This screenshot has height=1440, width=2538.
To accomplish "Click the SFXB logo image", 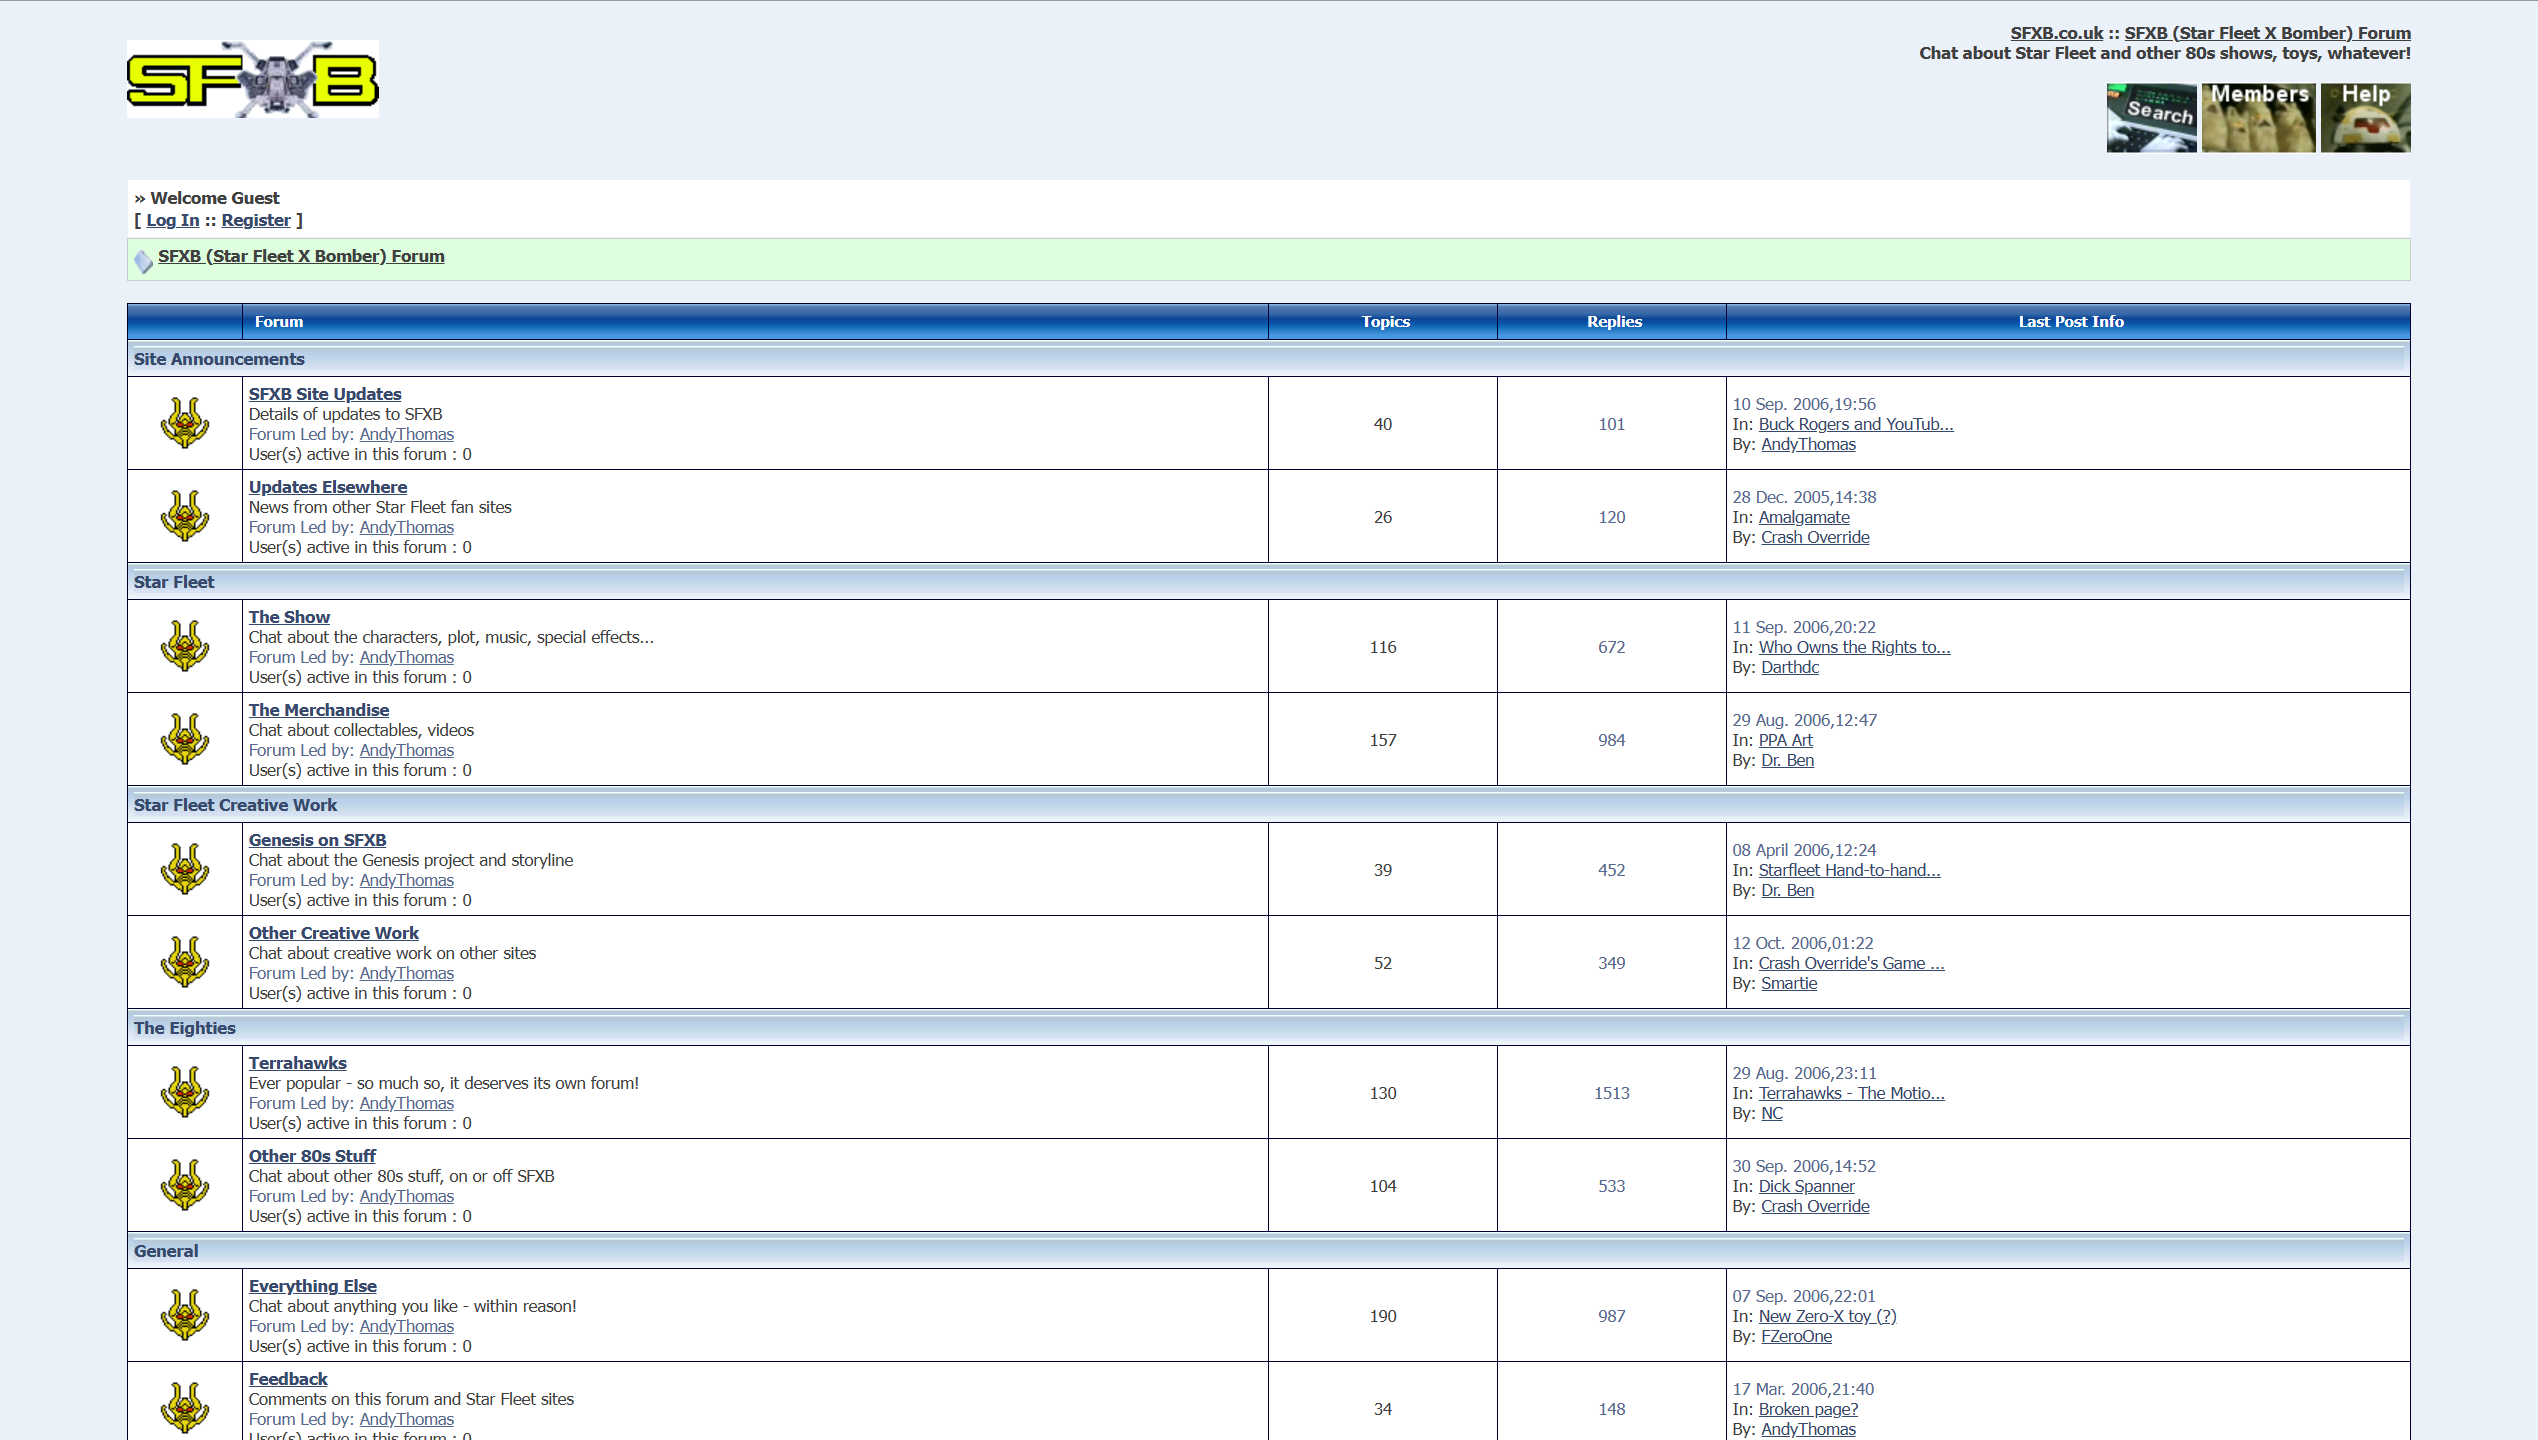I will click(x=253, y=79).
